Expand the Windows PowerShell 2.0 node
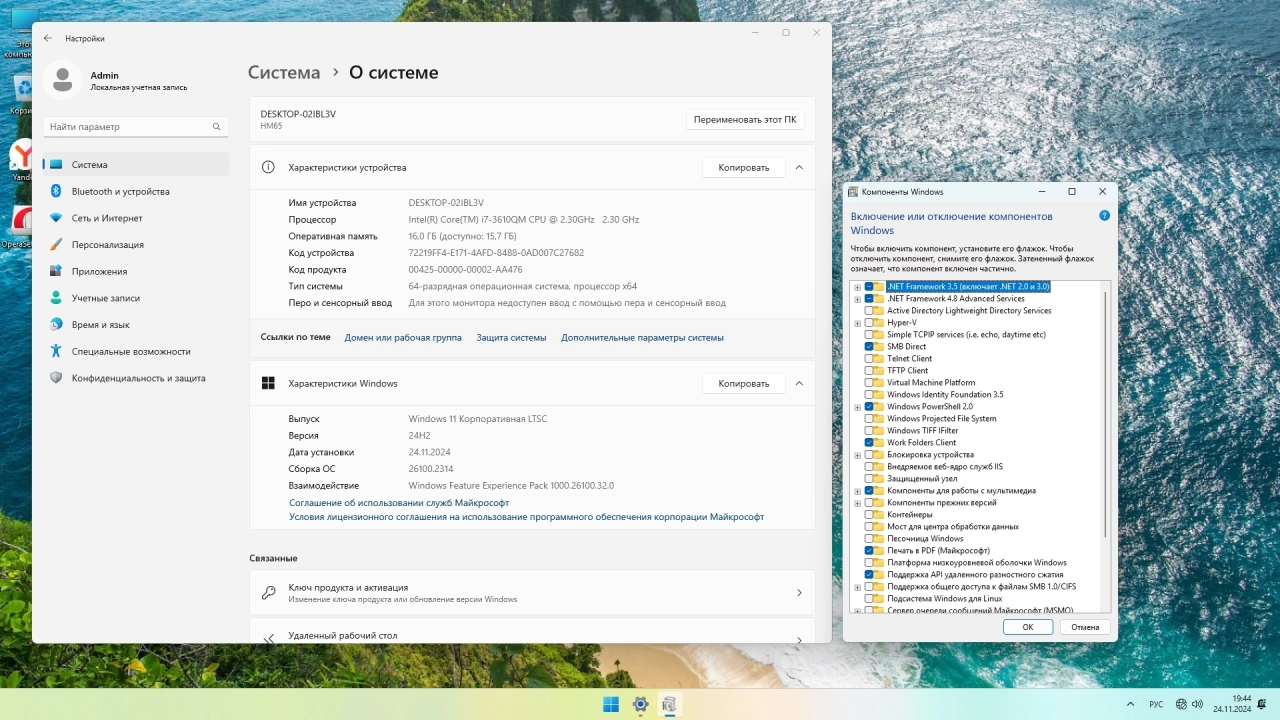The width and height of the screenshot is (1280, 720). pos(858,407)
